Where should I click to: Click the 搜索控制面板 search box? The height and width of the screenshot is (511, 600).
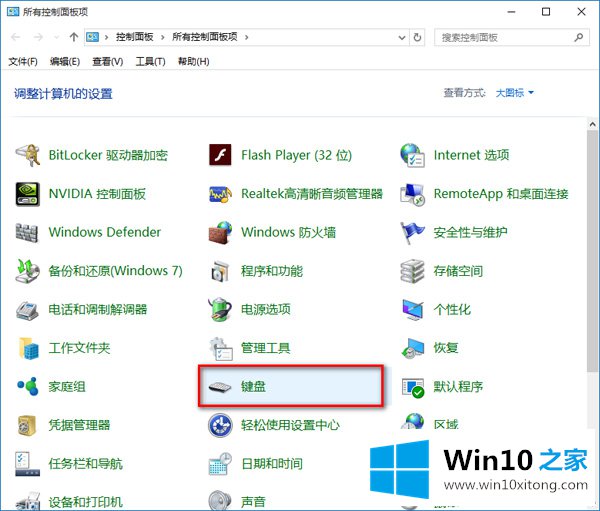point(512,38)
